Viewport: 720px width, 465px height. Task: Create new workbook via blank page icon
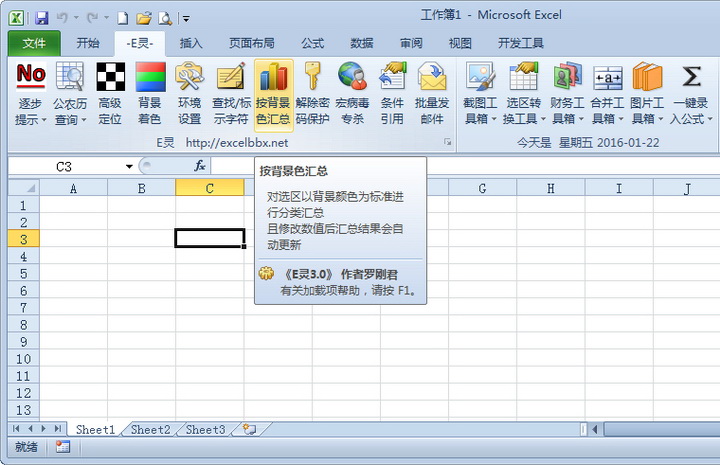[123, 18]
